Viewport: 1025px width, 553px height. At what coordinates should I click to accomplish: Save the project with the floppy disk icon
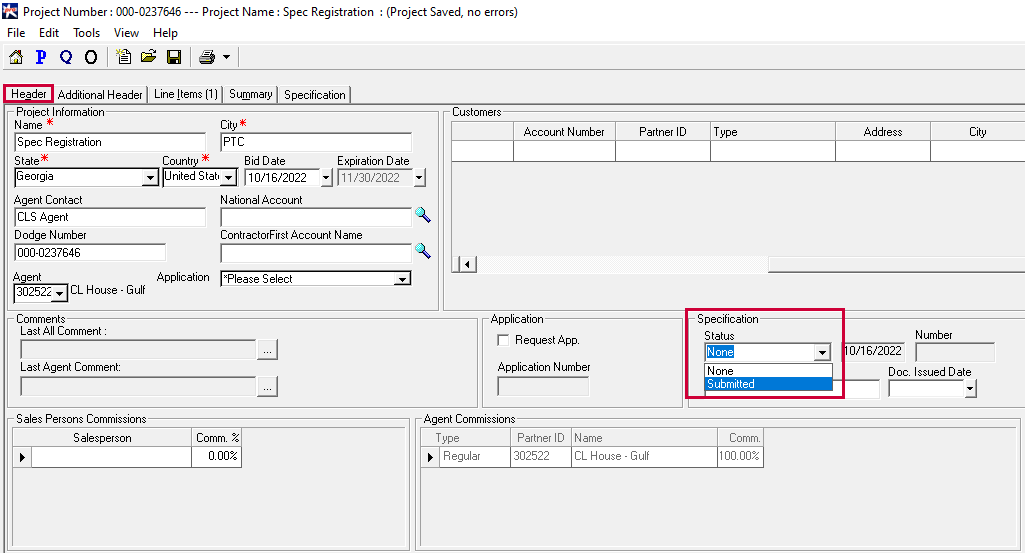[173, 57]
